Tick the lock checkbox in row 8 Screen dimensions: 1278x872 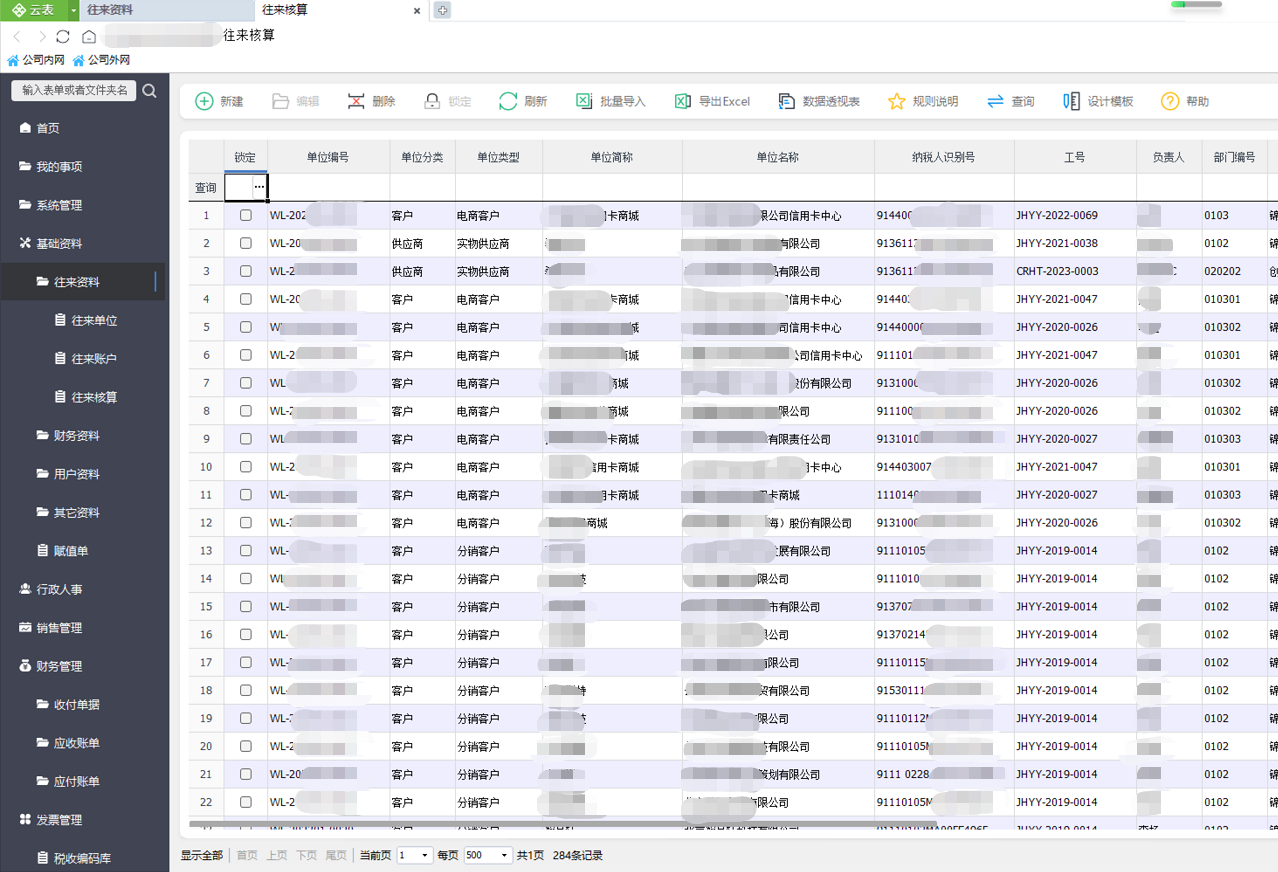point(246,411)
